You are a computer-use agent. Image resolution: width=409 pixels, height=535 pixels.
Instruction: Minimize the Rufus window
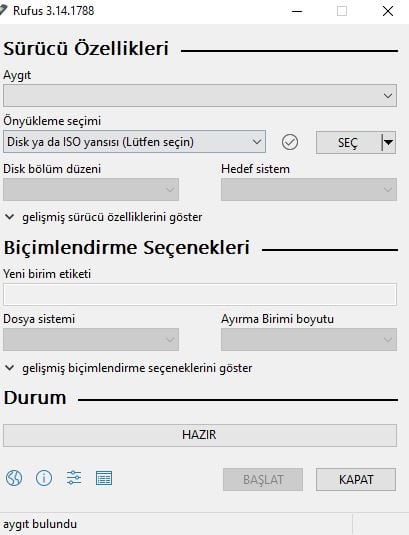point(297,11)
